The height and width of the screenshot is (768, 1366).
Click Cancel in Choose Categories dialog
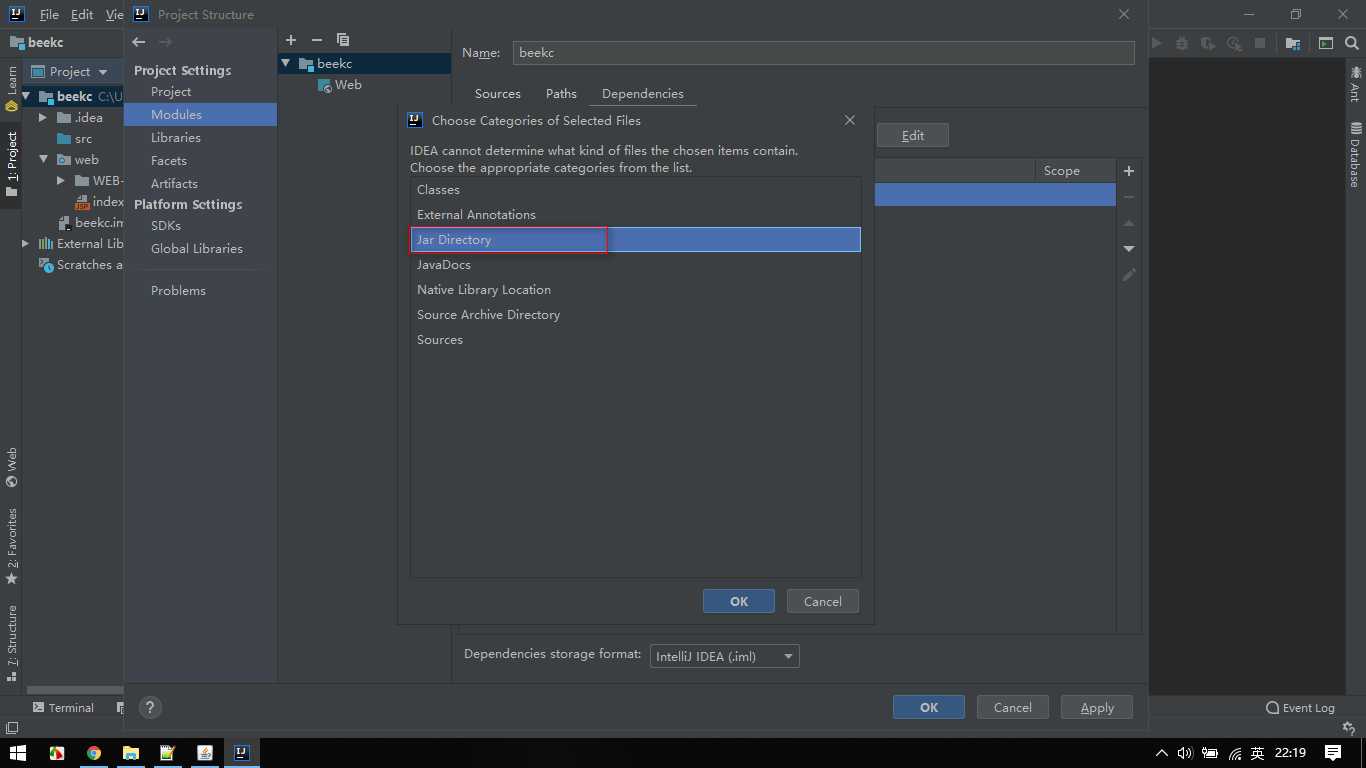point(823,601)
